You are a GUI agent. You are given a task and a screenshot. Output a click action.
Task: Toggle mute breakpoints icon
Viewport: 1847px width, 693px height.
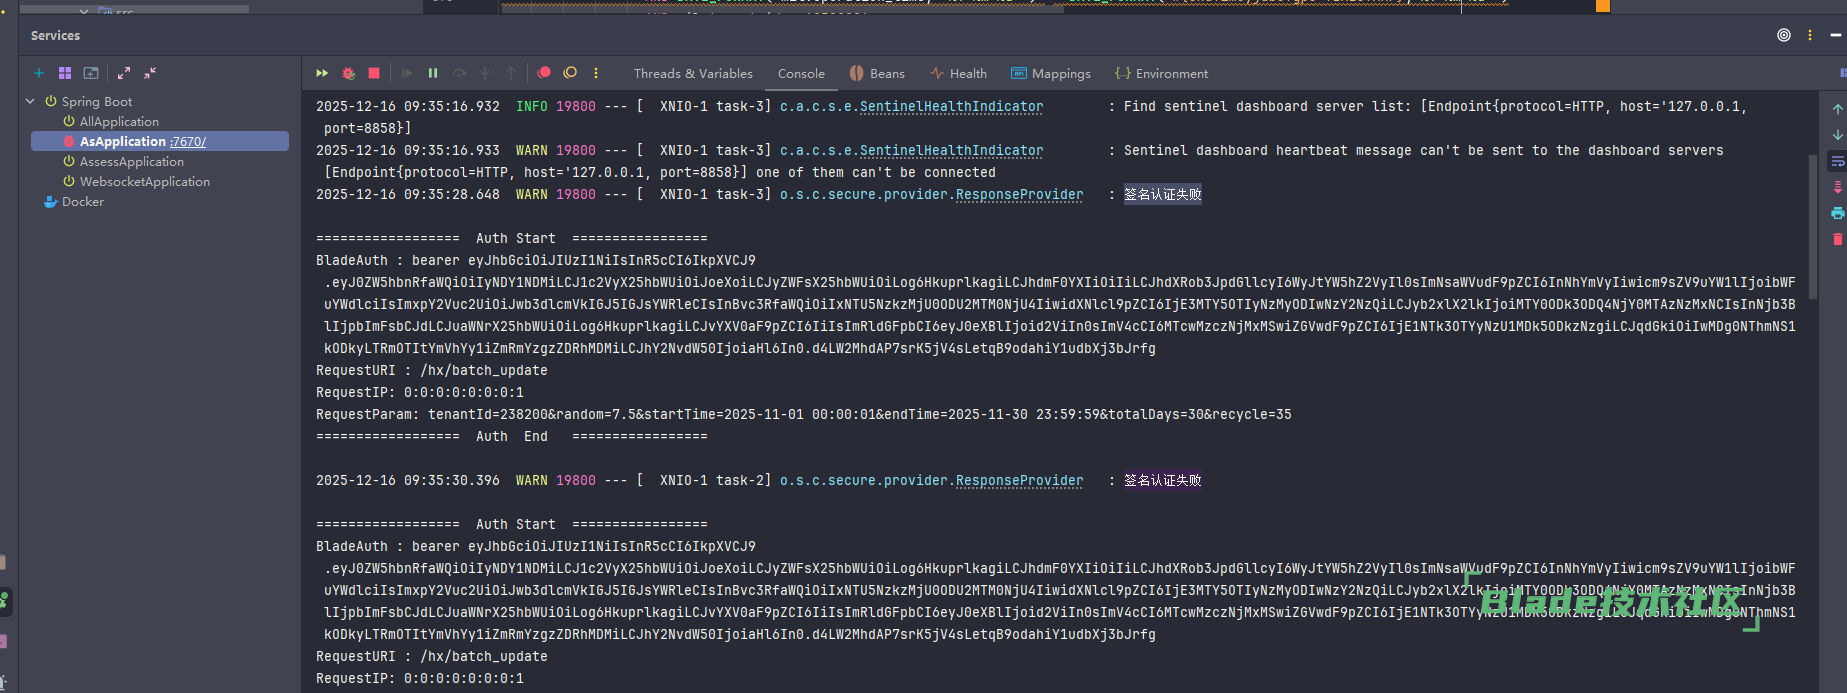570,73
